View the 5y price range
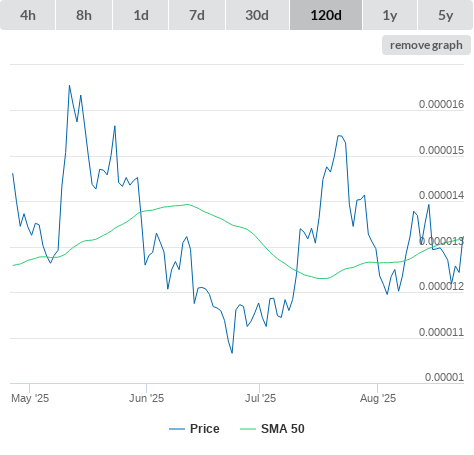The width and height of the screenshot is (474, 455). 445,15
